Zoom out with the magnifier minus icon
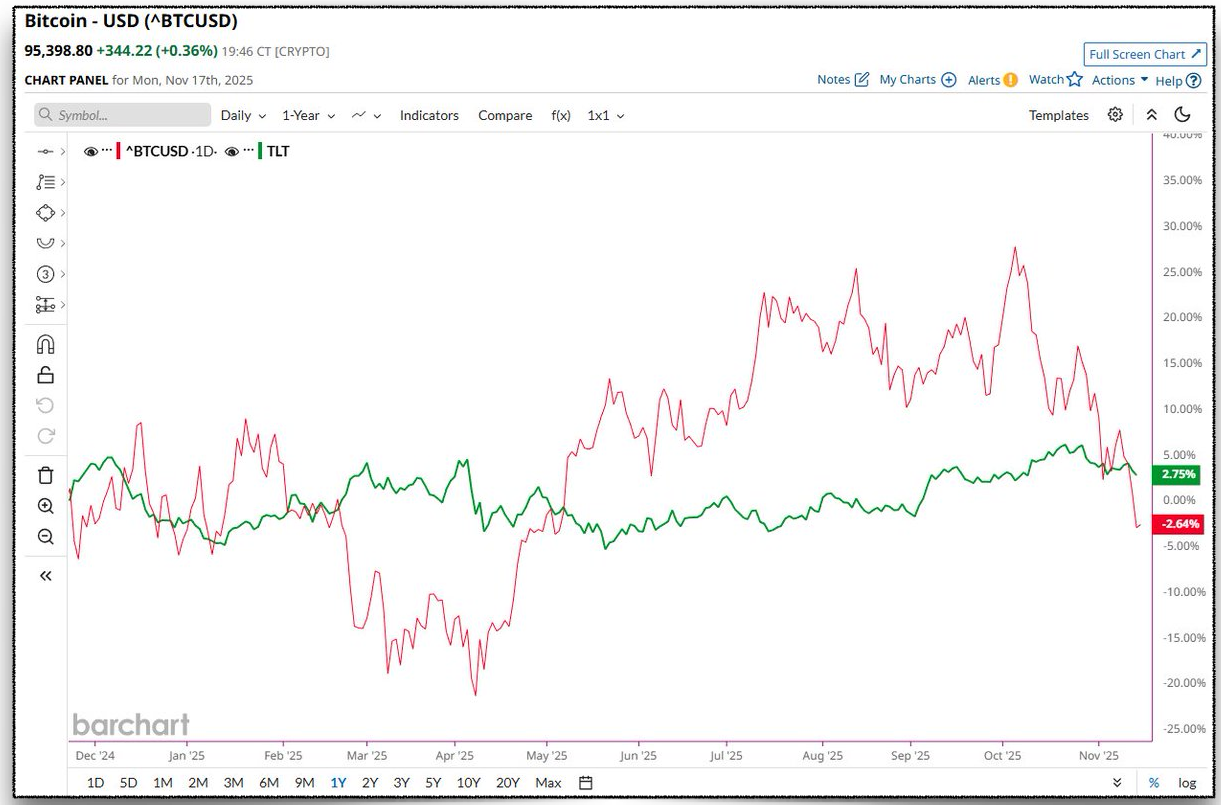This screenshot has height=805, width=1221. [45, 537]
